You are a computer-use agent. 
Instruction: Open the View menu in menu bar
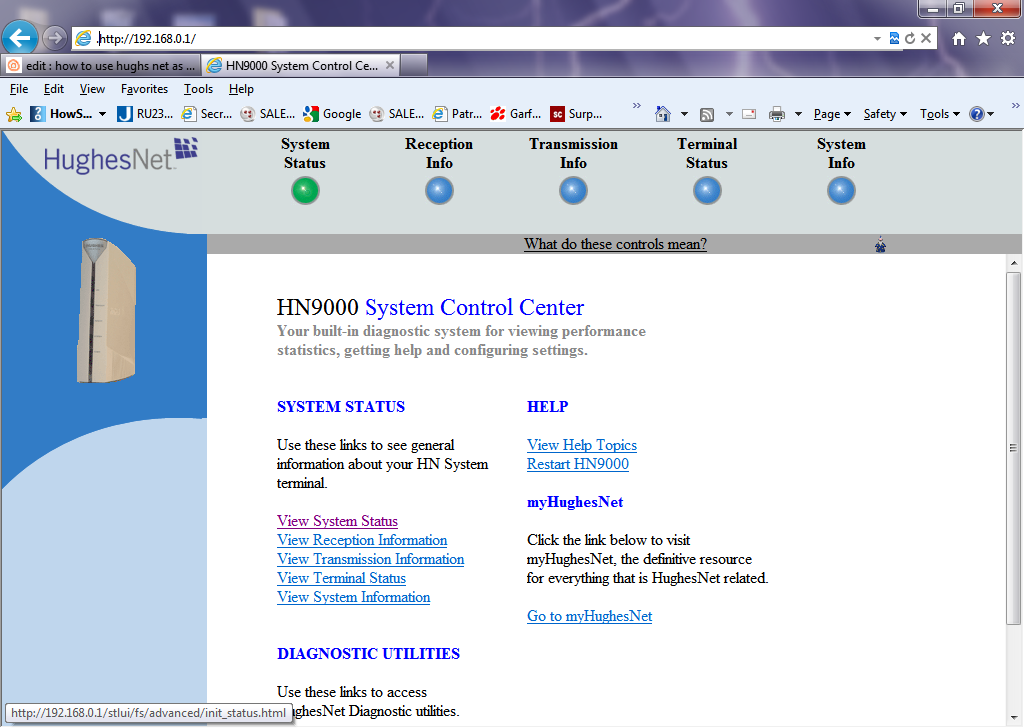click(92, 89)
